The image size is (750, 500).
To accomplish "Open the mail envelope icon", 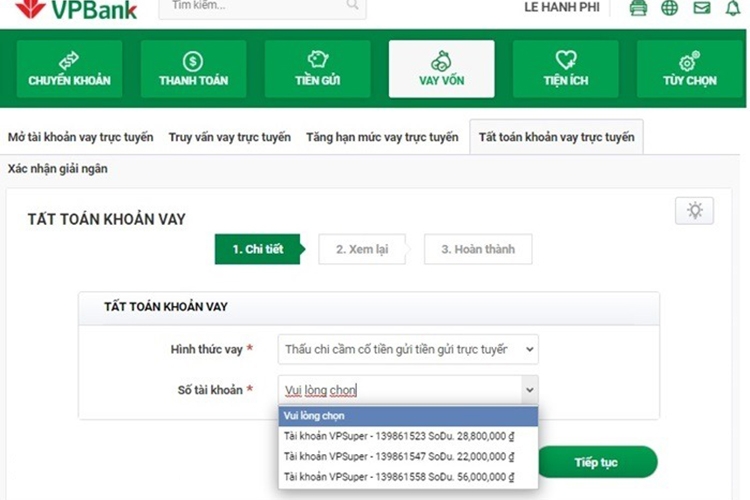I will point(702,8).
